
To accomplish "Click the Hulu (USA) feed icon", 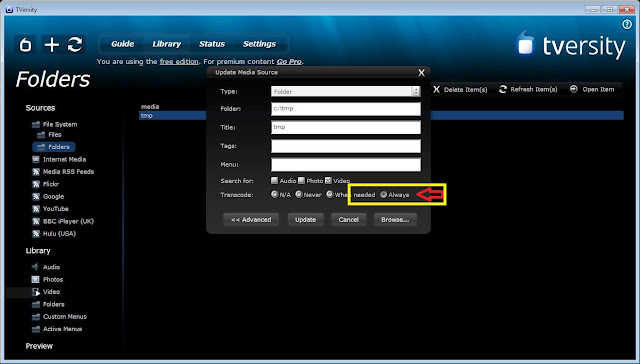I will pyautogui.click(x=36, y=234).
